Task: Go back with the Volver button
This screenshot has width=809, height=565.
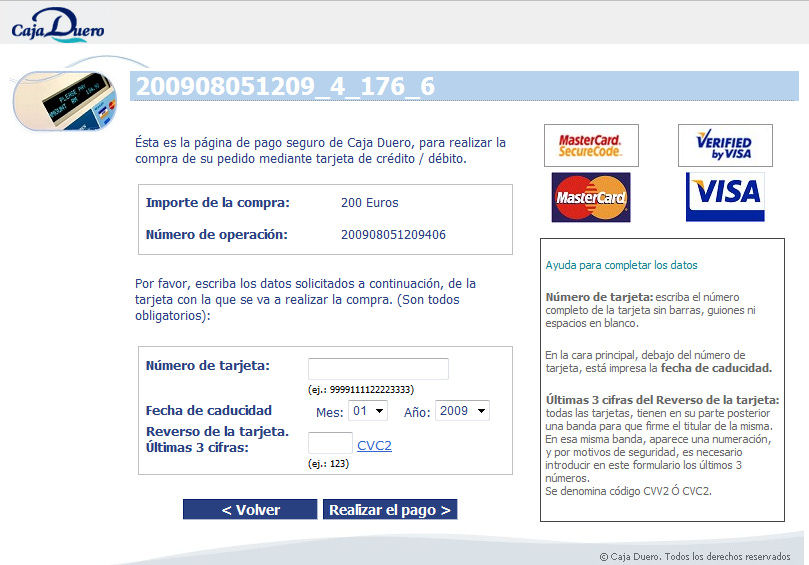Action: (x=250, y=509)
